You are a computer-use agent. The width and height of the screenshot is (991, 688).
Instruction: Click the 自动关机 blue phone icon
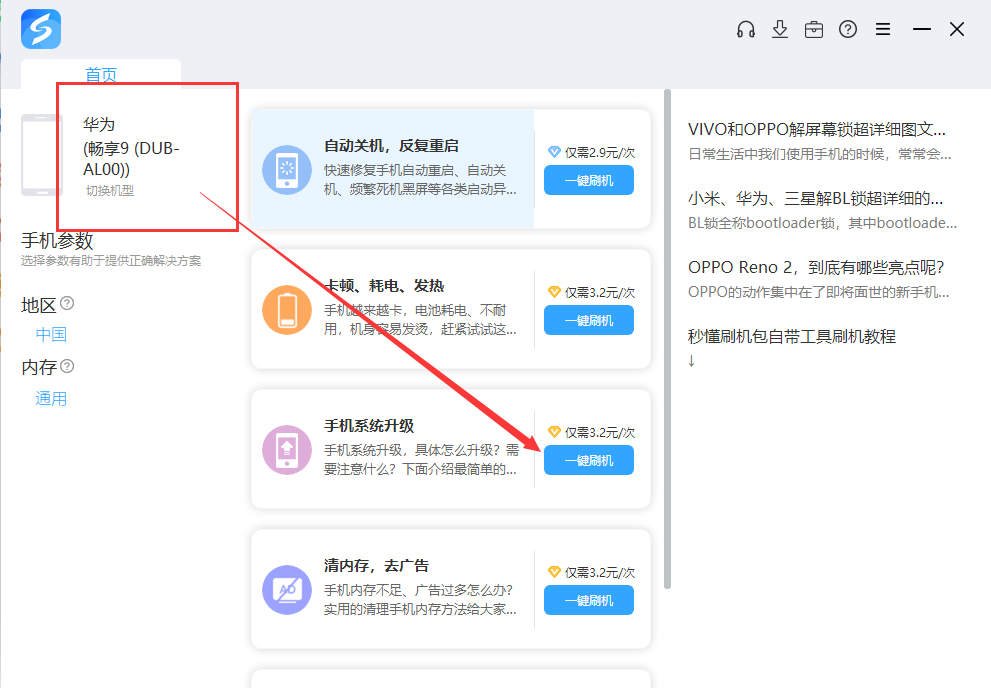[x=287, y=169]
